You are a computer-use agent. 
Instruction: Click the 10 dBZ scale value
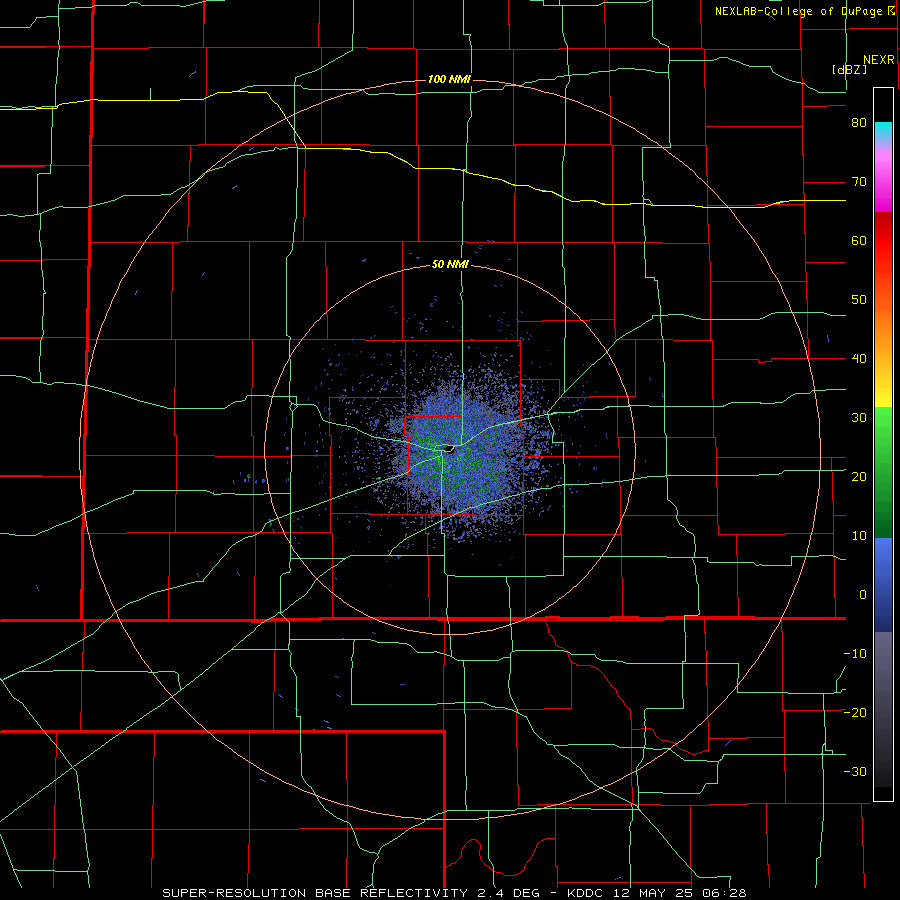[859, 536]
